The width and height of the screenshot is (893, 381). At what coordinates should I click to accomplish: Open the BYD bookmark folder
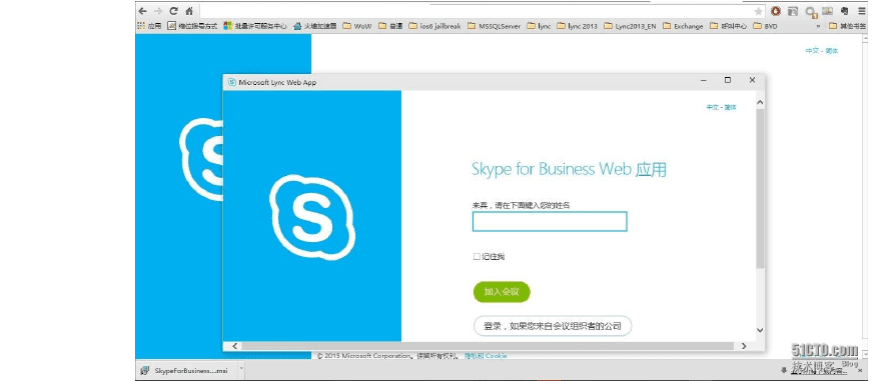tap(765, 26)
